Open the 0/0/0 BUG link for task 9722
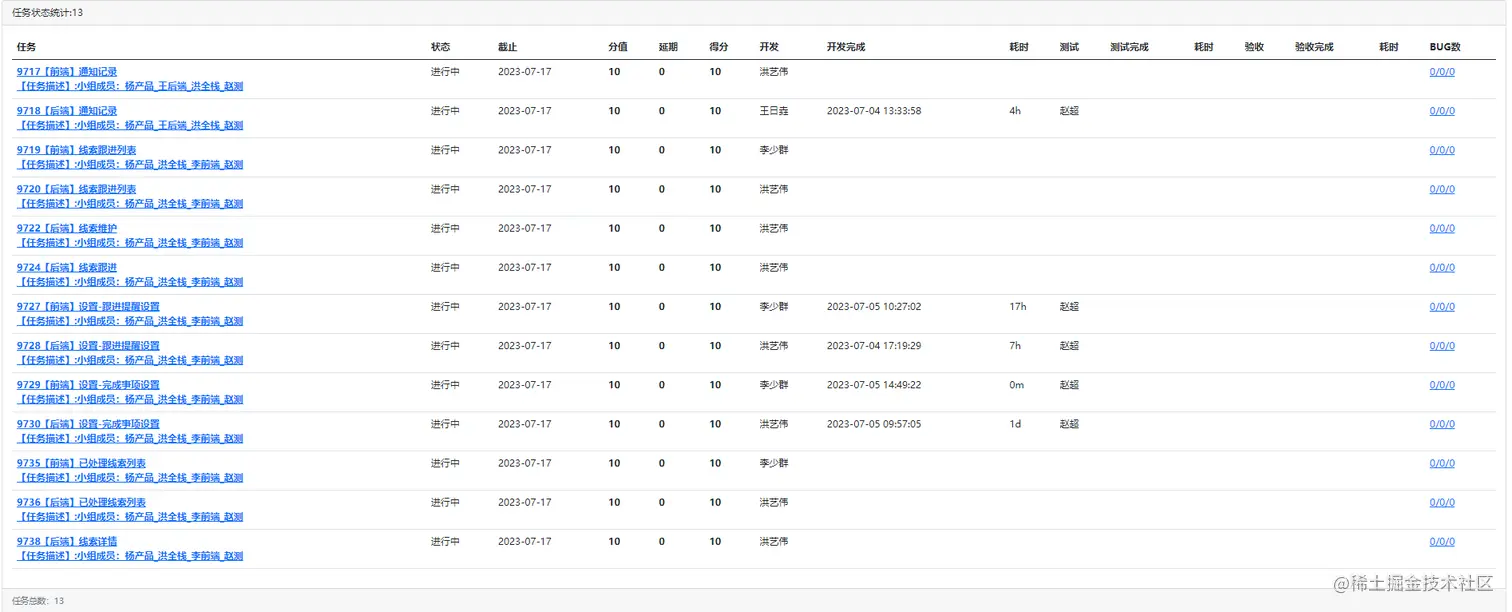The width and height of the screenshot is (1512, 612). (1442, 228)
